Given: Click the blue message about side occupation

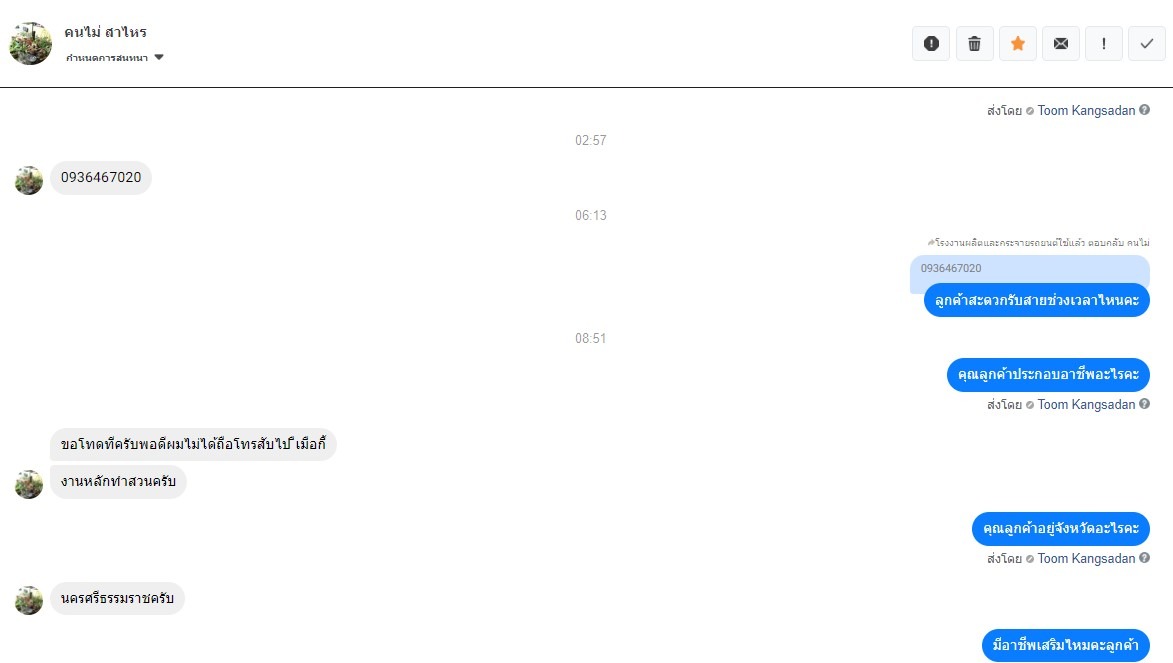Looking at the screenshot, I should click(1065, 645).
